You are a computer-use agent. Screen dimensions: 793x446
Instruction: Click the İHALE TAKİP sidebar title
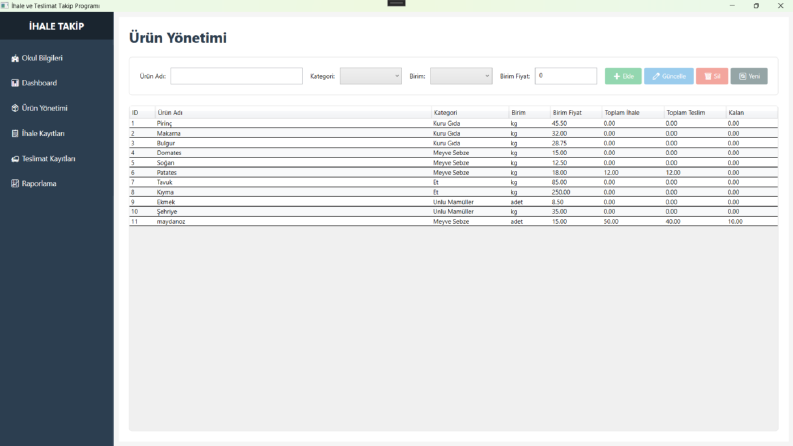pyautogui.click(x=57, y=26)
